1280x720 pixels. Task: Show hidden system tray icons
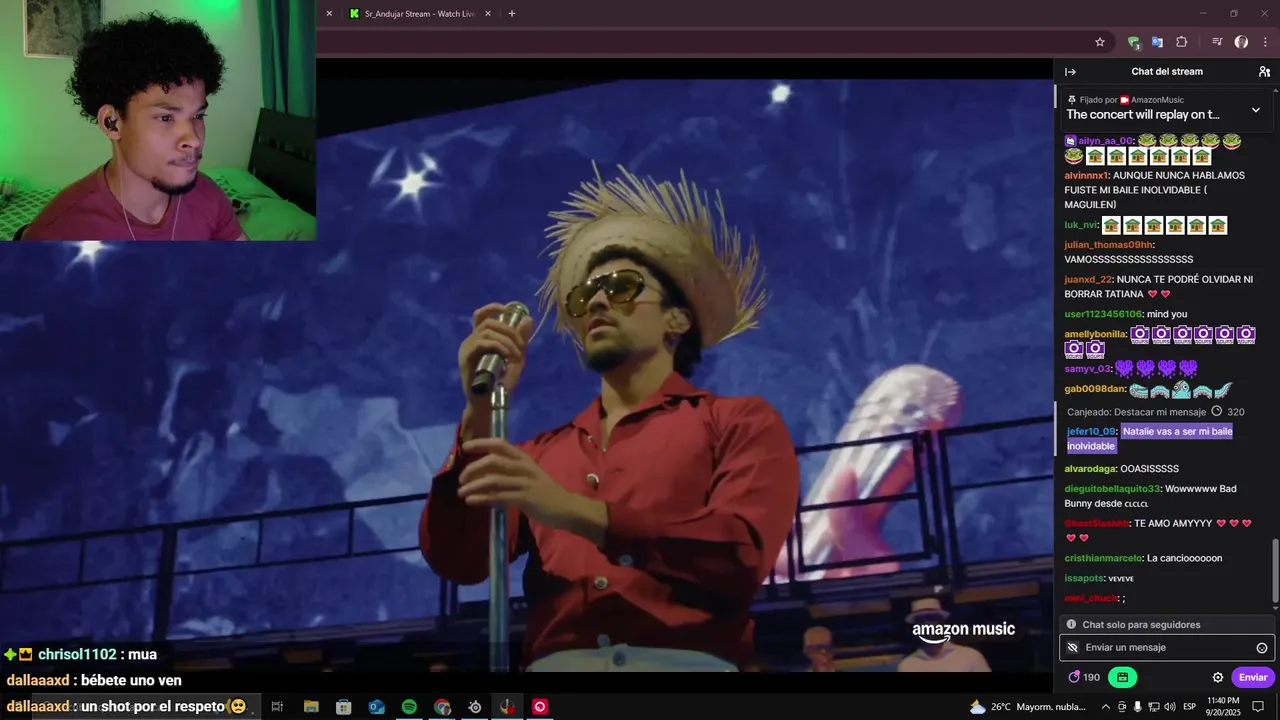coord(1106,707)
